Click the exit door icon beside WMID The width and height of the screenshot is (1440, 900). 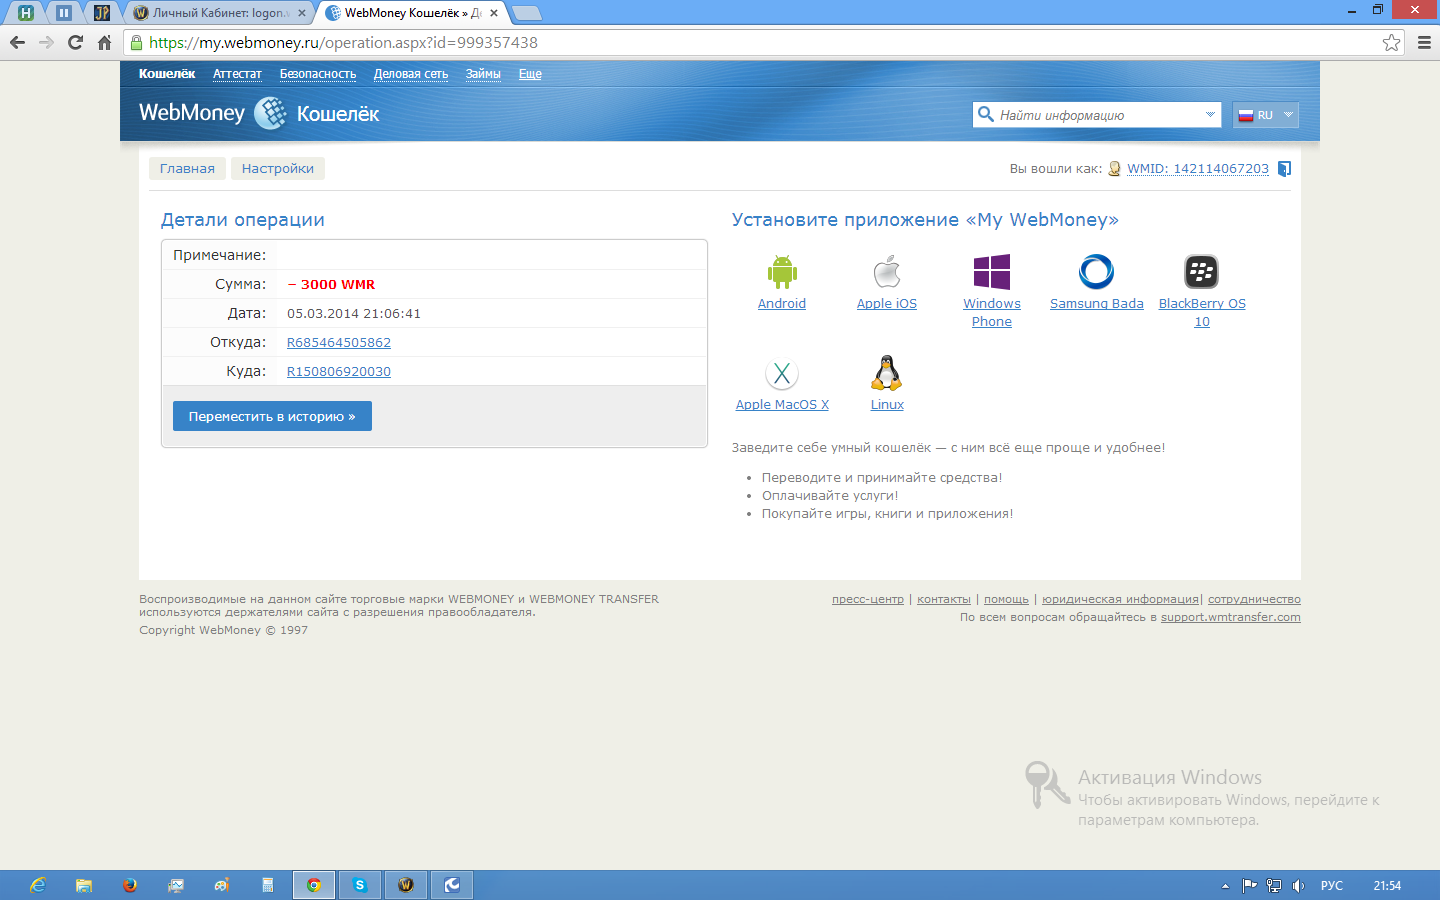pos(1285,169)
